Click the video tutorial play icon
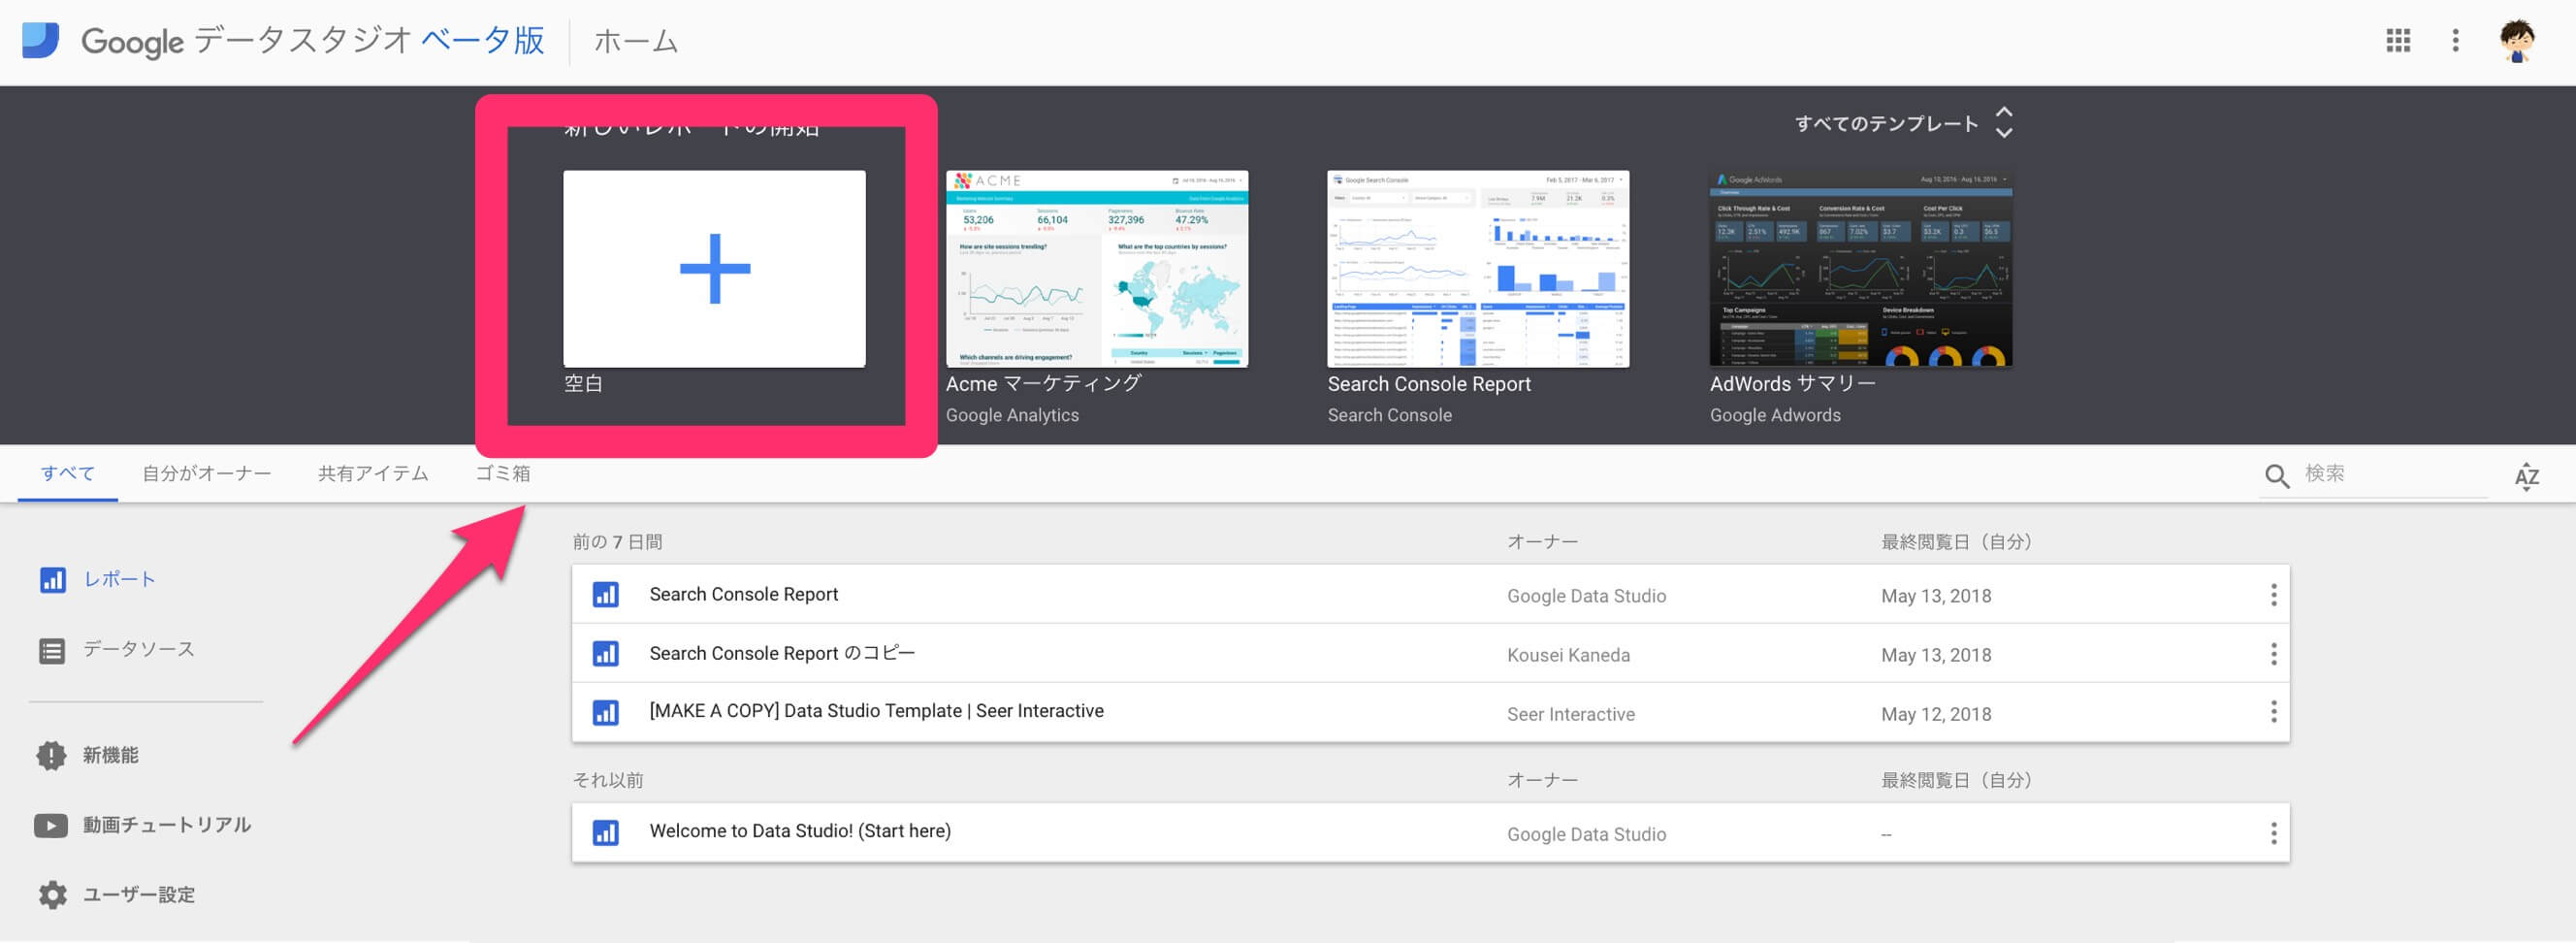The image size is (2576, 943). pyautogui.click(x=51, y=825)
